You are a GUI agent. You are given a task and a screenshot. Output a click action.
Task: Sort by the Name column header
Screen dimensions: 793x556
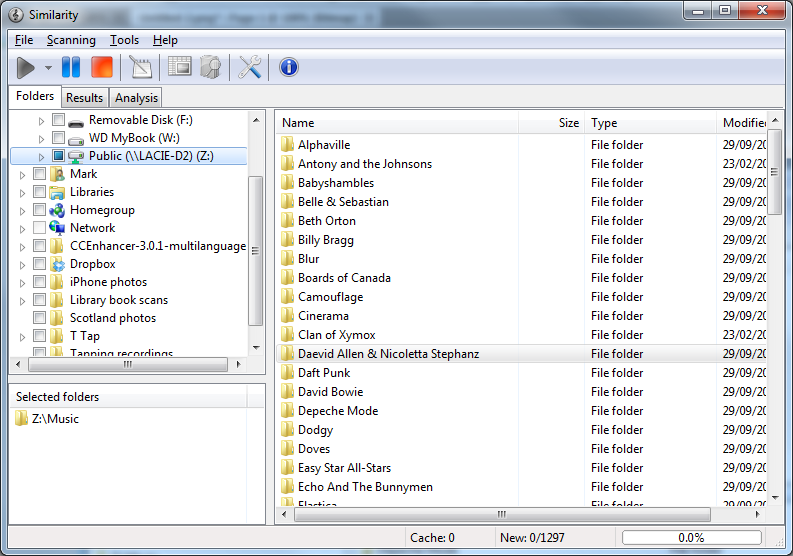398,123
